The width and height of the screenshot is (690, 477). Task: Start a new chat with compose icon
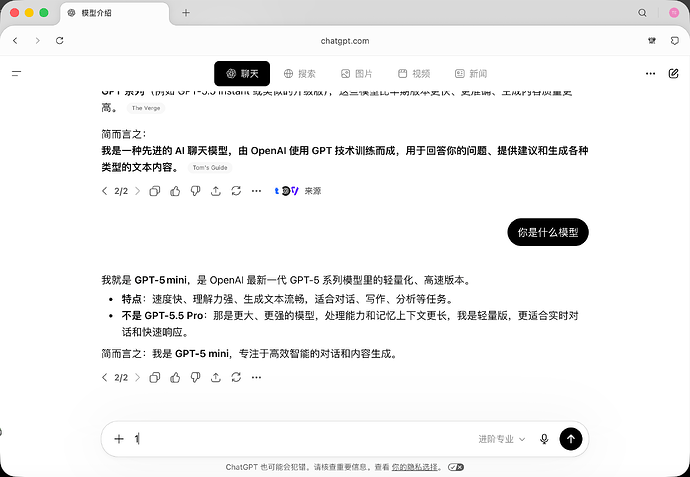[x=673, y=73]
